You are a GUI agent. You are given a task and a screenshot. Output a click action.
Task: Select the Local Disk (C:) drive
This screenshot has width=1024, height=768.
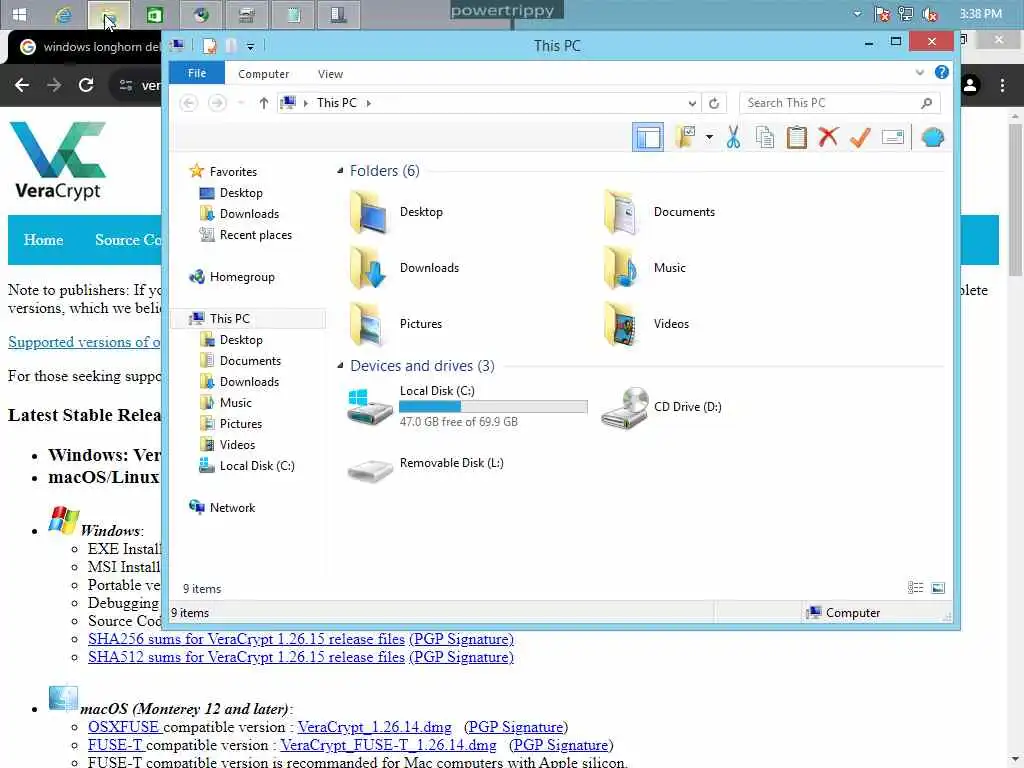(467, 406)
